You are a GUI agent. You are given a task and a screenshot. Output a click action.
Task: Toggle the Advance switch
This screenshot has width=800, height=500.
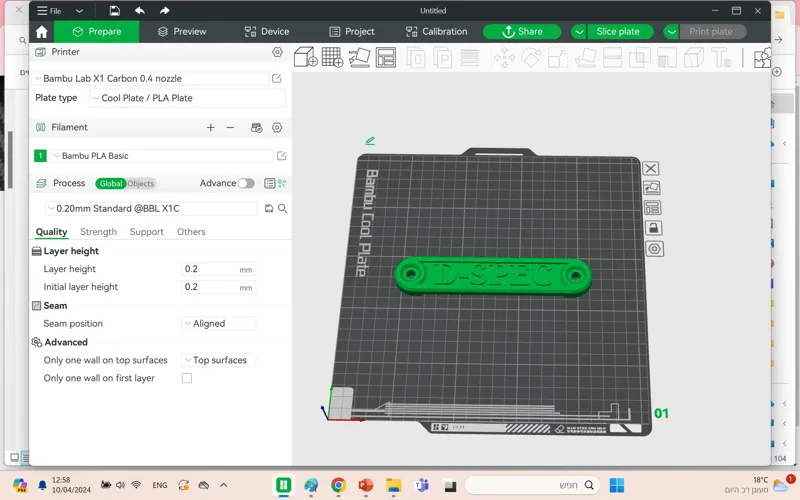tap(246, 183)
